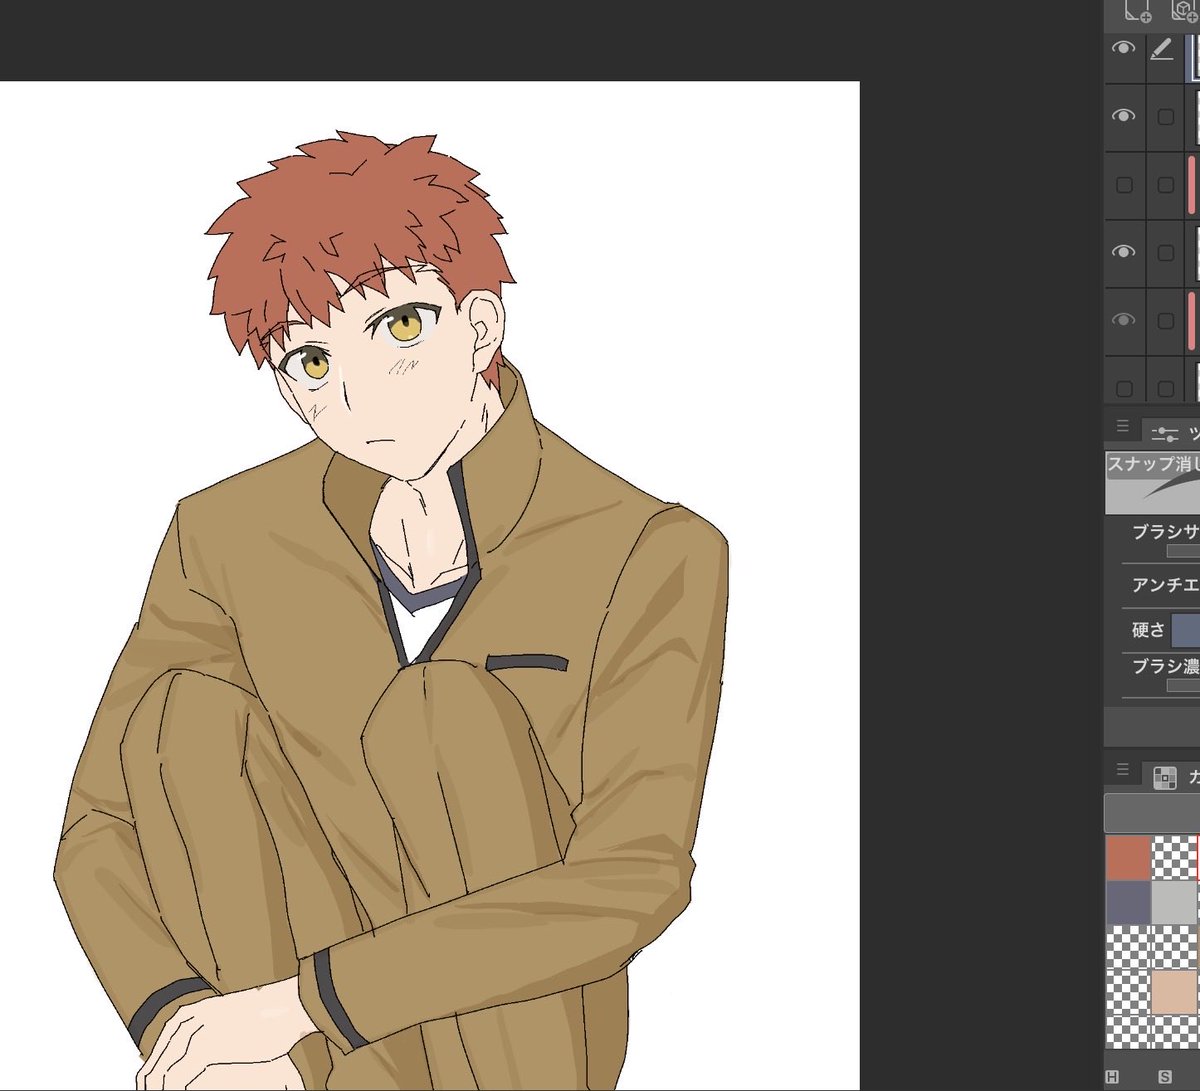Click the pen editing-layer indicator icon
Screen dimensions: 1200x1091
1162,48
